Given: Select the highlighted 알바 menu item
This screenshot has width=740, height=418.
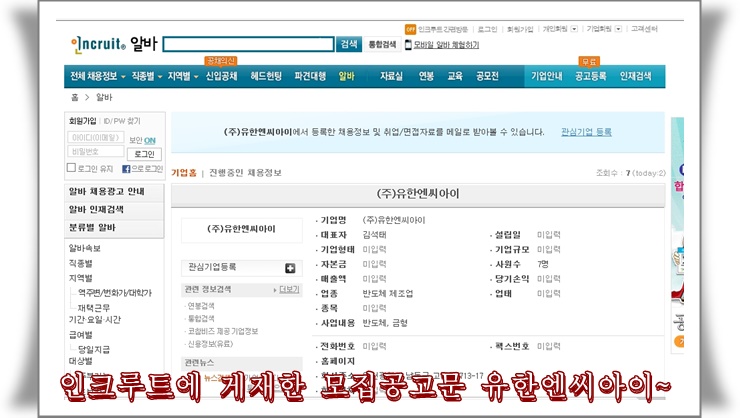Looking at the screenshot, I should point(346,76).
